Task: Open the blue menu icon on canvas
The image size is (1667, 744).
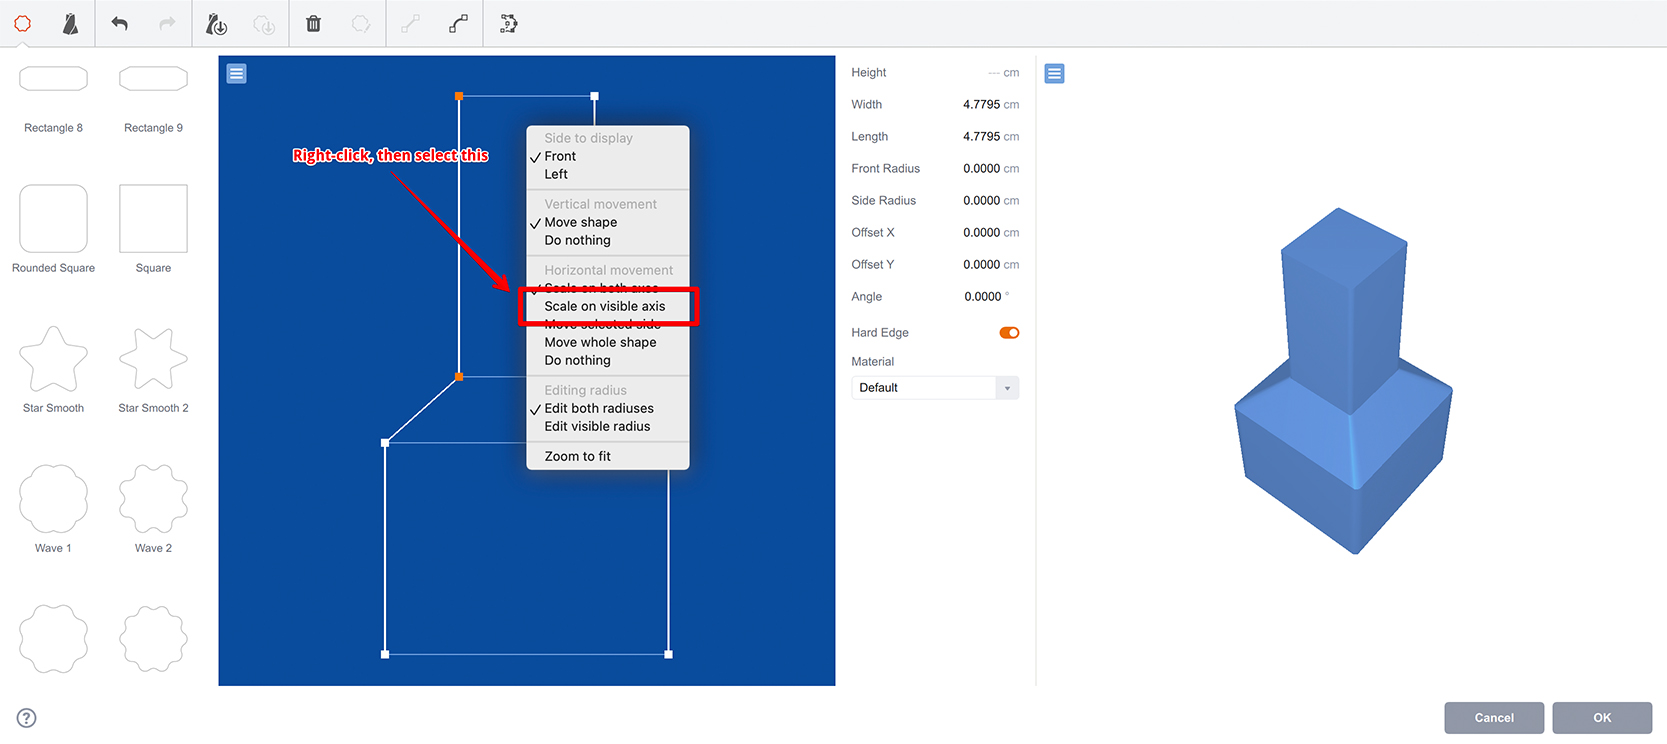Action: point(236,73)
